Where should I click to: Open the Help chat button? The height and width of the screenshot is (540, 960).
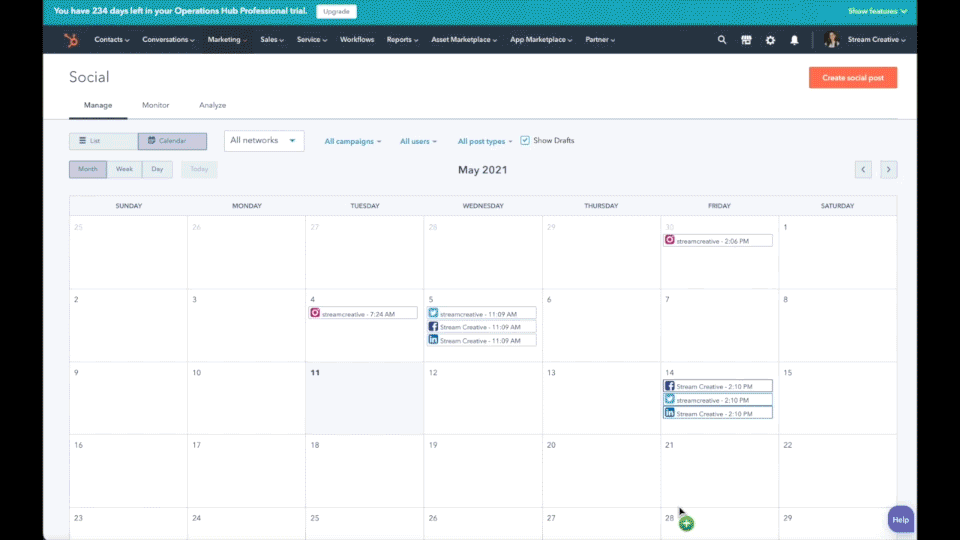(x=900, y=519)
